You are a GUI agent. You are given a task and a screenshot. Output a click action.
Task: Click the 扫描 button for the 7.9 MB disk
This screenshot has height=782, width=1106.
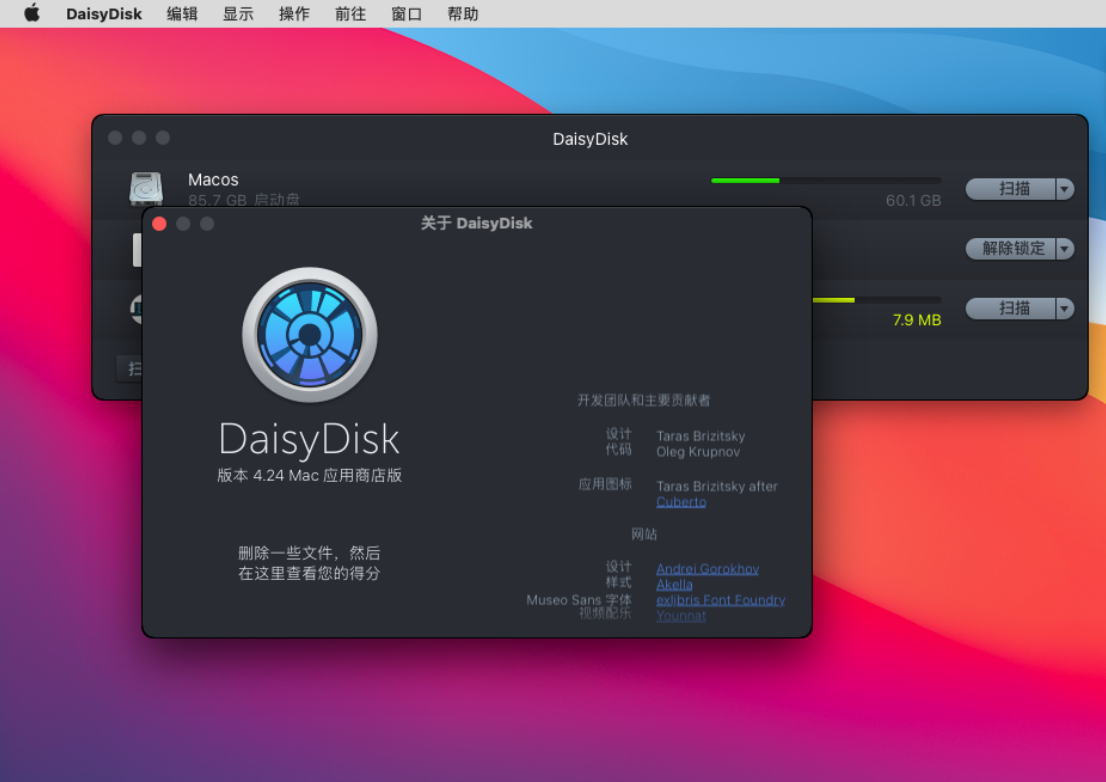pyautogui.click(x=1011, y=308)
